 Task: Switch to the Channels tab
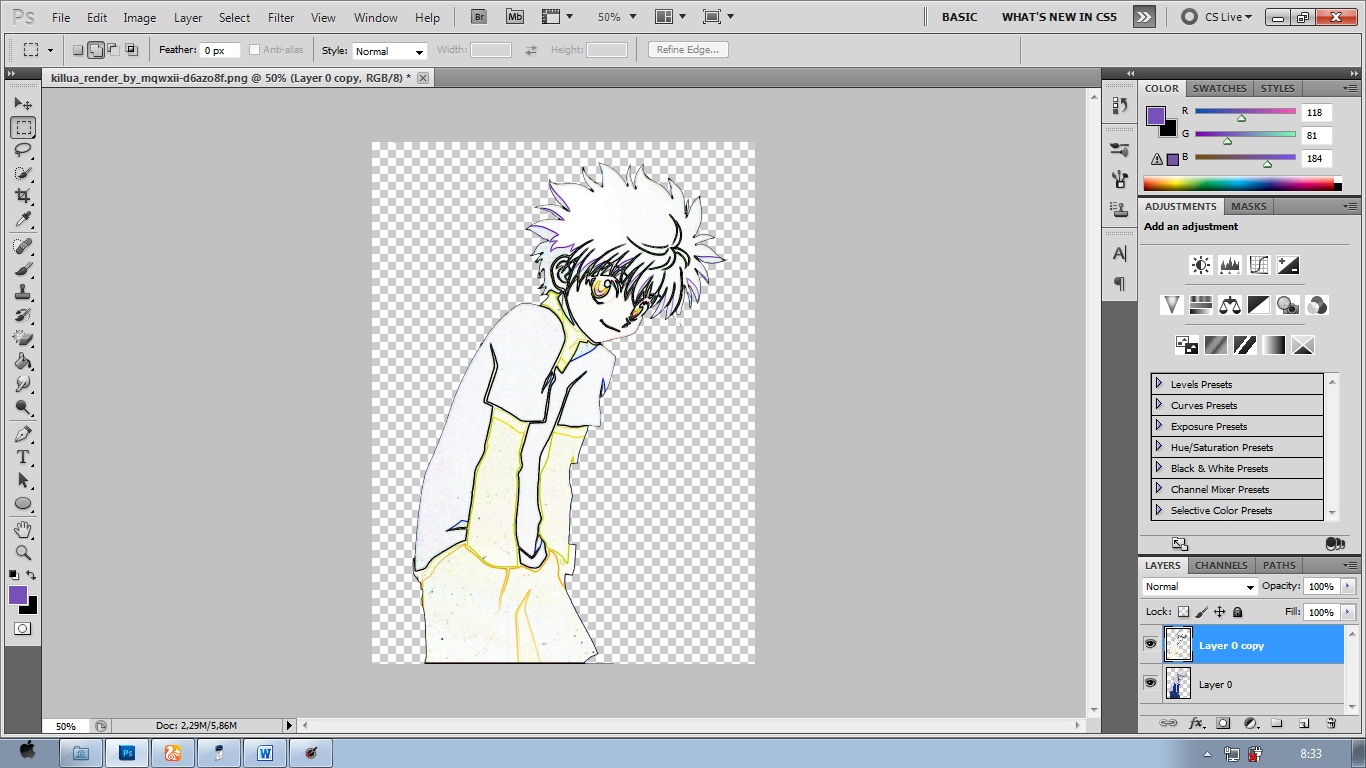coord(1221,565)
